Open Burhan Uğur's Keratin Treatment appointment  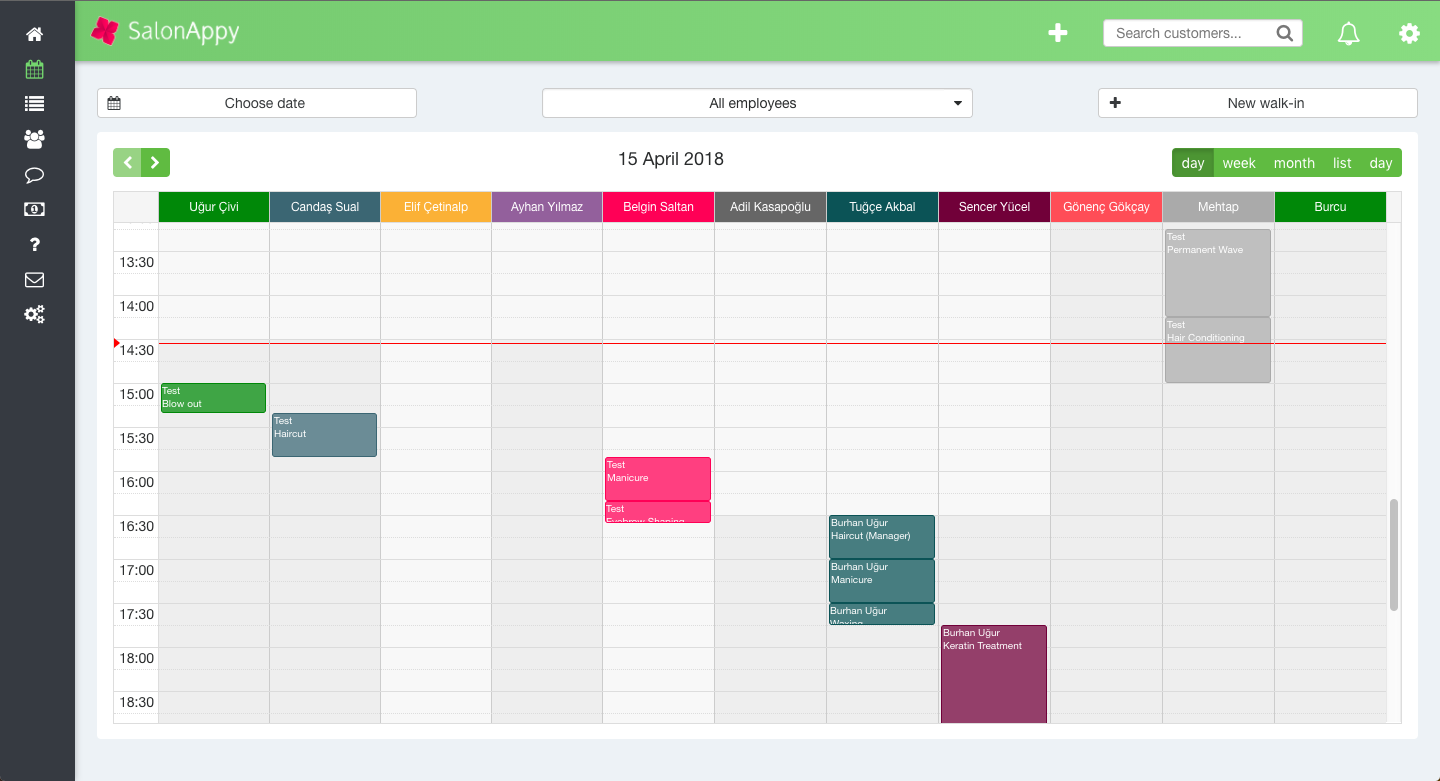[x=993, y=673]
